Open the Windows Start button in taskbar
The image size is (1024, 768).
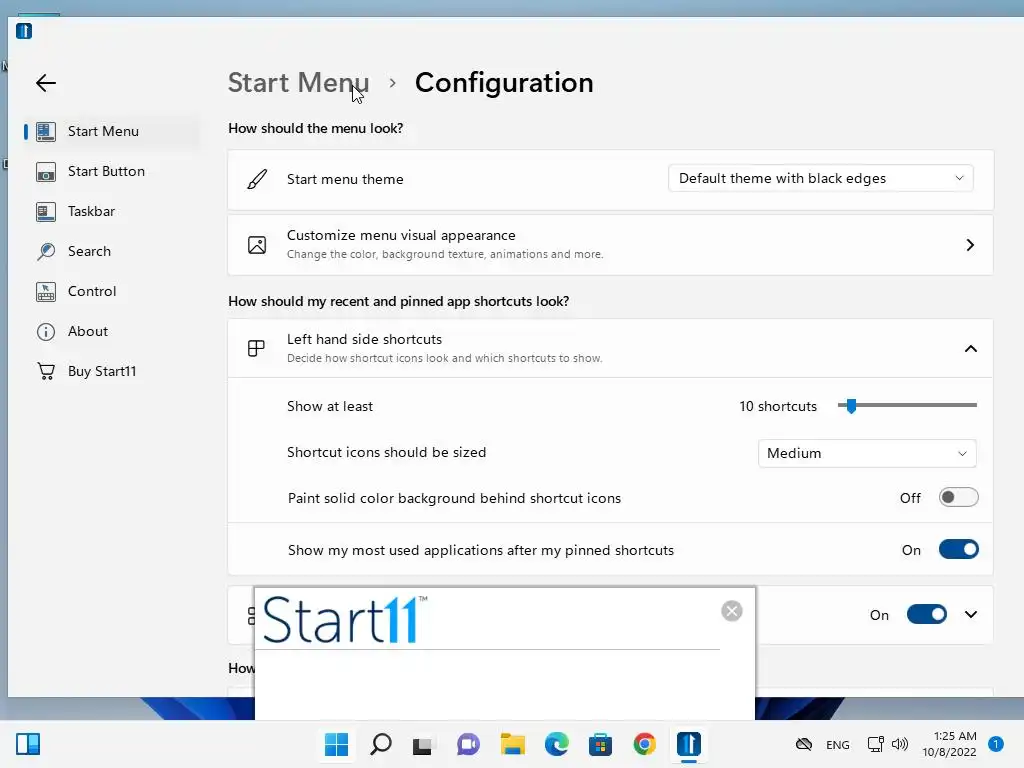(x=337, y=744)
